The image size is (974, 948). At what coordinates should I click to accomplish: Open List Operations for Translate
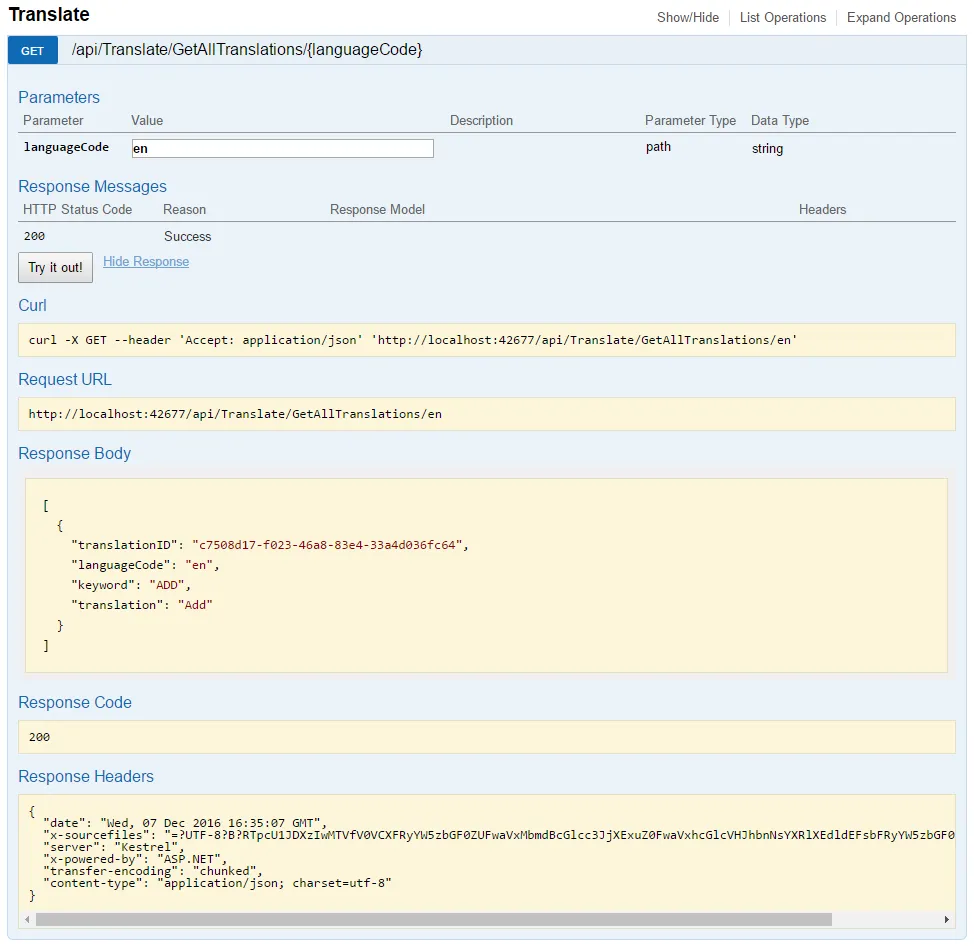click(783, 17)
